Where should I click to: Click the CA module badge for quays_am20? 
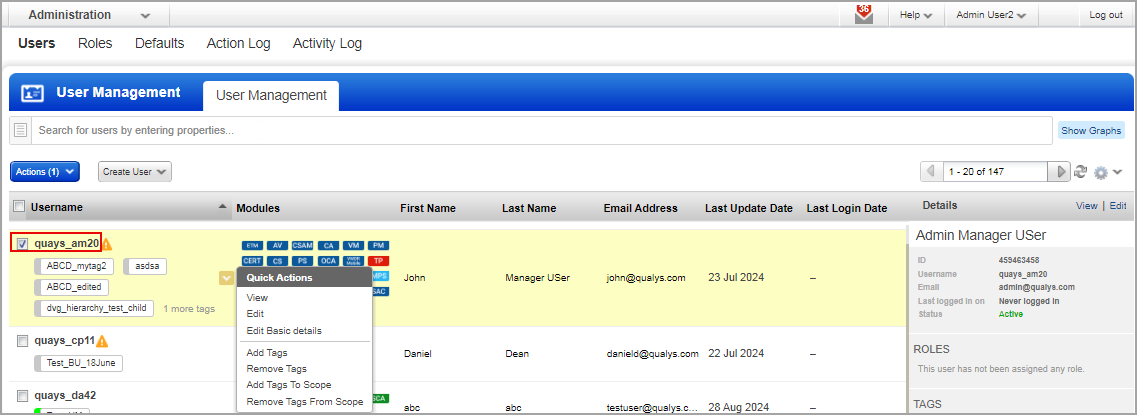click(x=328, y=246)
